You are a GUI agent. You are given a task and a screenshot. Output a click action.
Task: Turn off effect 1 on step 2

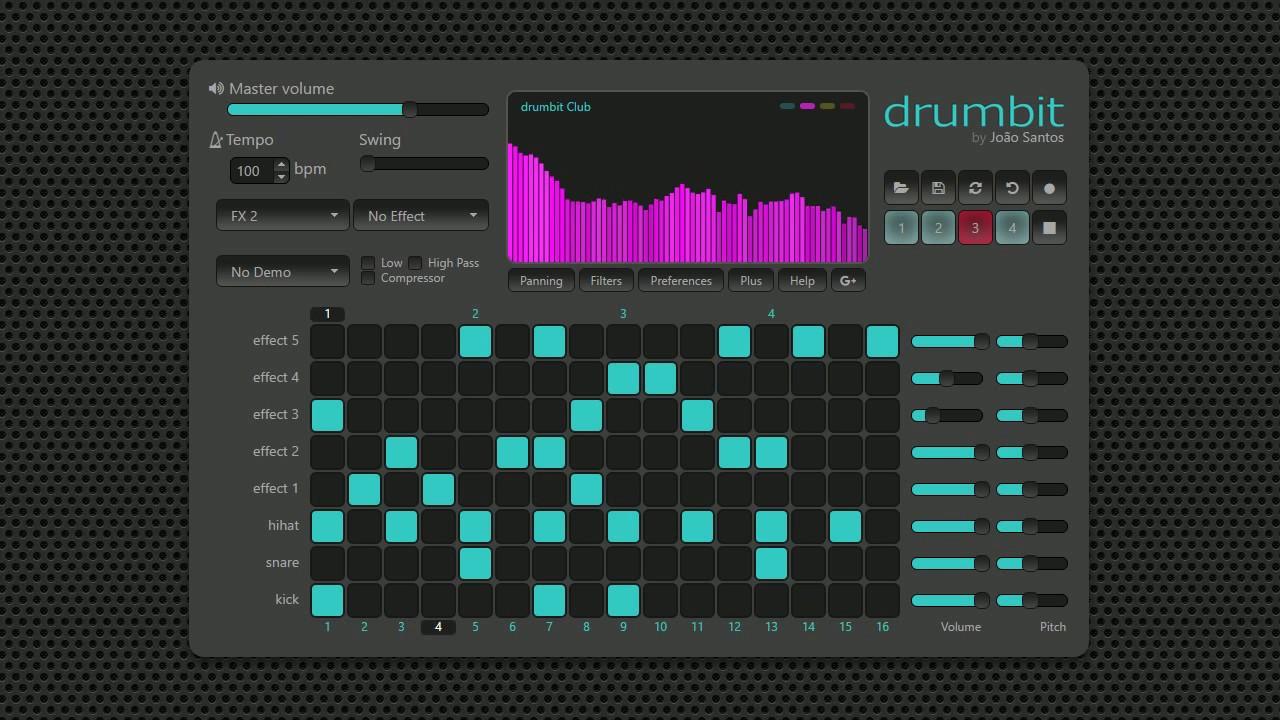tap(364, 489)
